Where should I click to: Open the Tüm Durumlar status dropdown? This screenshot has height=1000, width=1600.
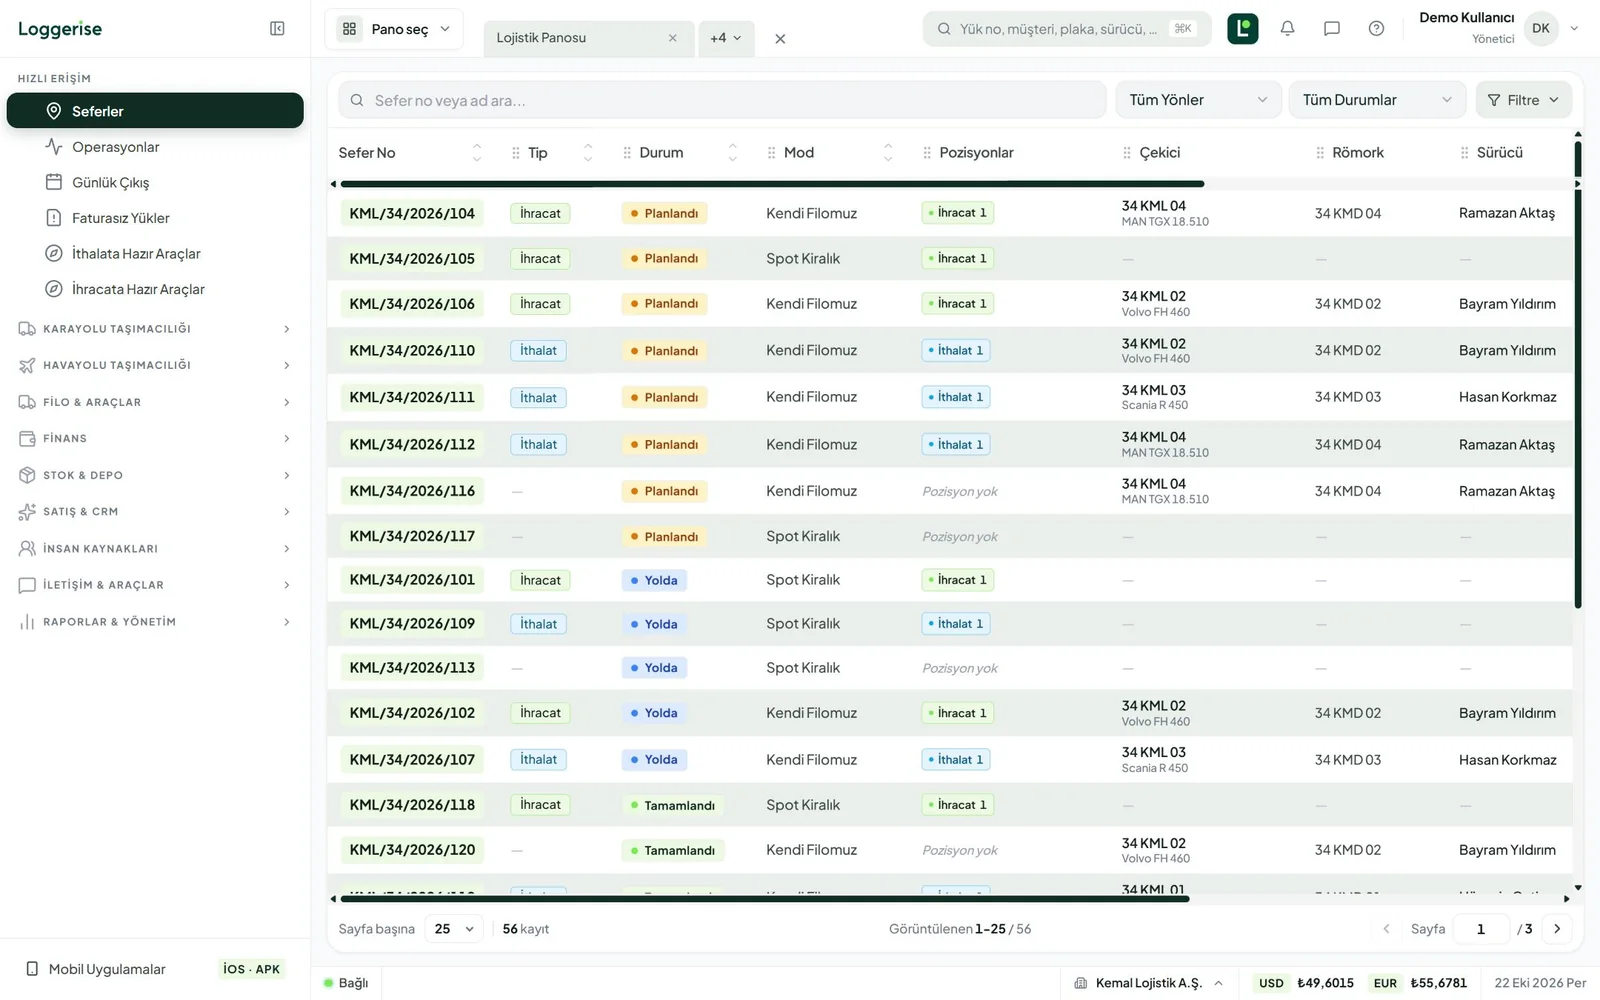click(1377, 100)
